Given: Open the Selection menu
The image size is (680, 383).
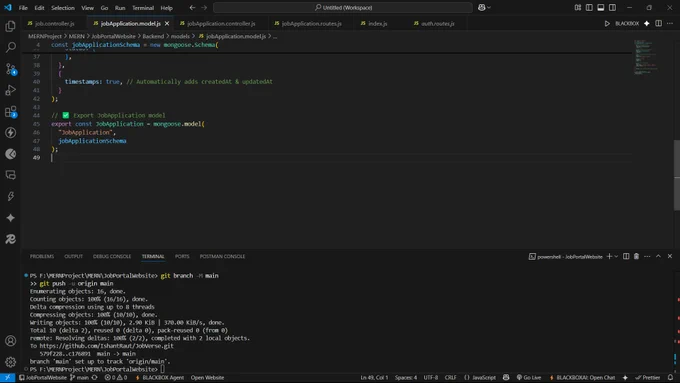Looking at the screenshot, I should pos(63,8).
